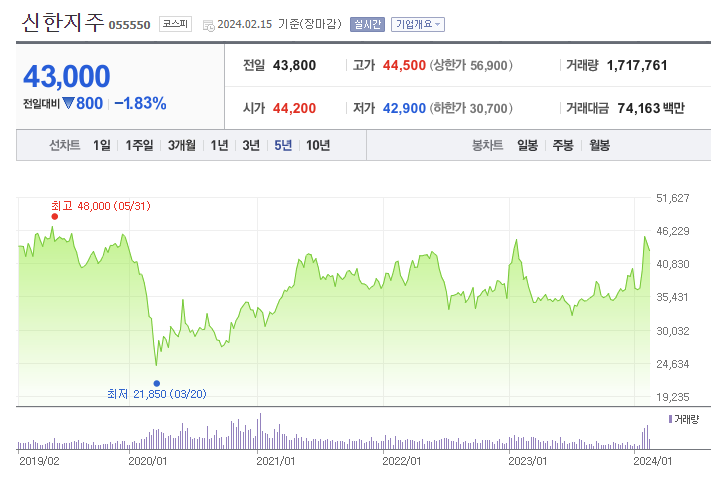Switch to 일봉 candlestick chart
Viewport: 711px width, 485px height.
527,145
